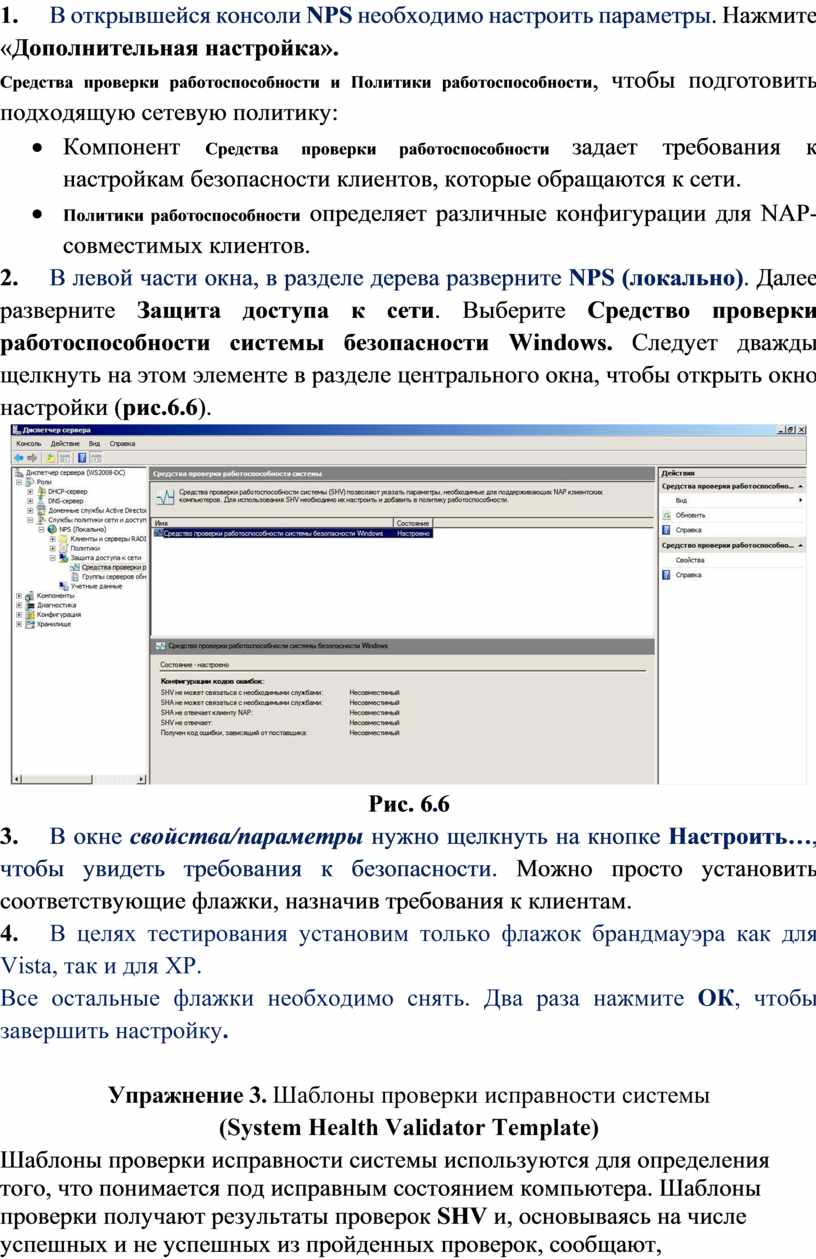Click the green Обновить icon in Actions

666,515
